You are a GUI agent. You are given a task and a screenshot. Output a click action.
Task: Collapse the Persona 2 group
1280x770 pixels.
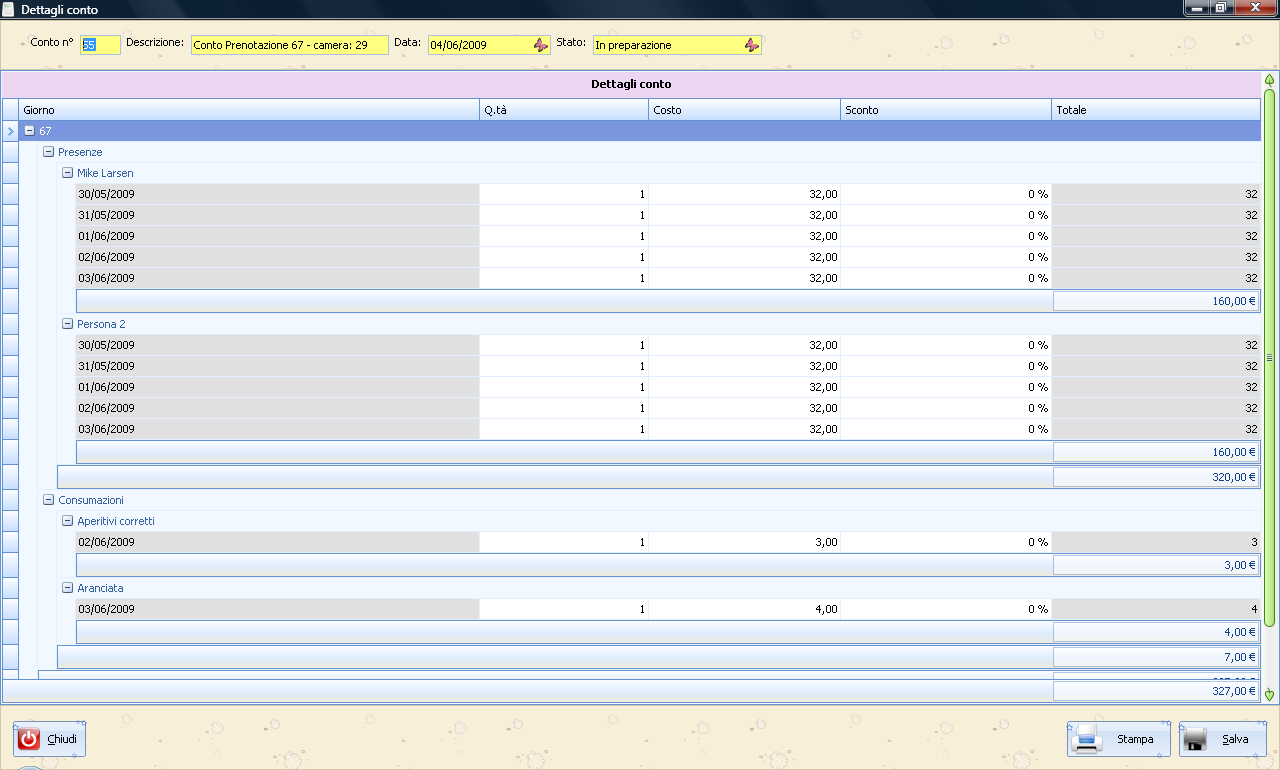pos(67,324)
